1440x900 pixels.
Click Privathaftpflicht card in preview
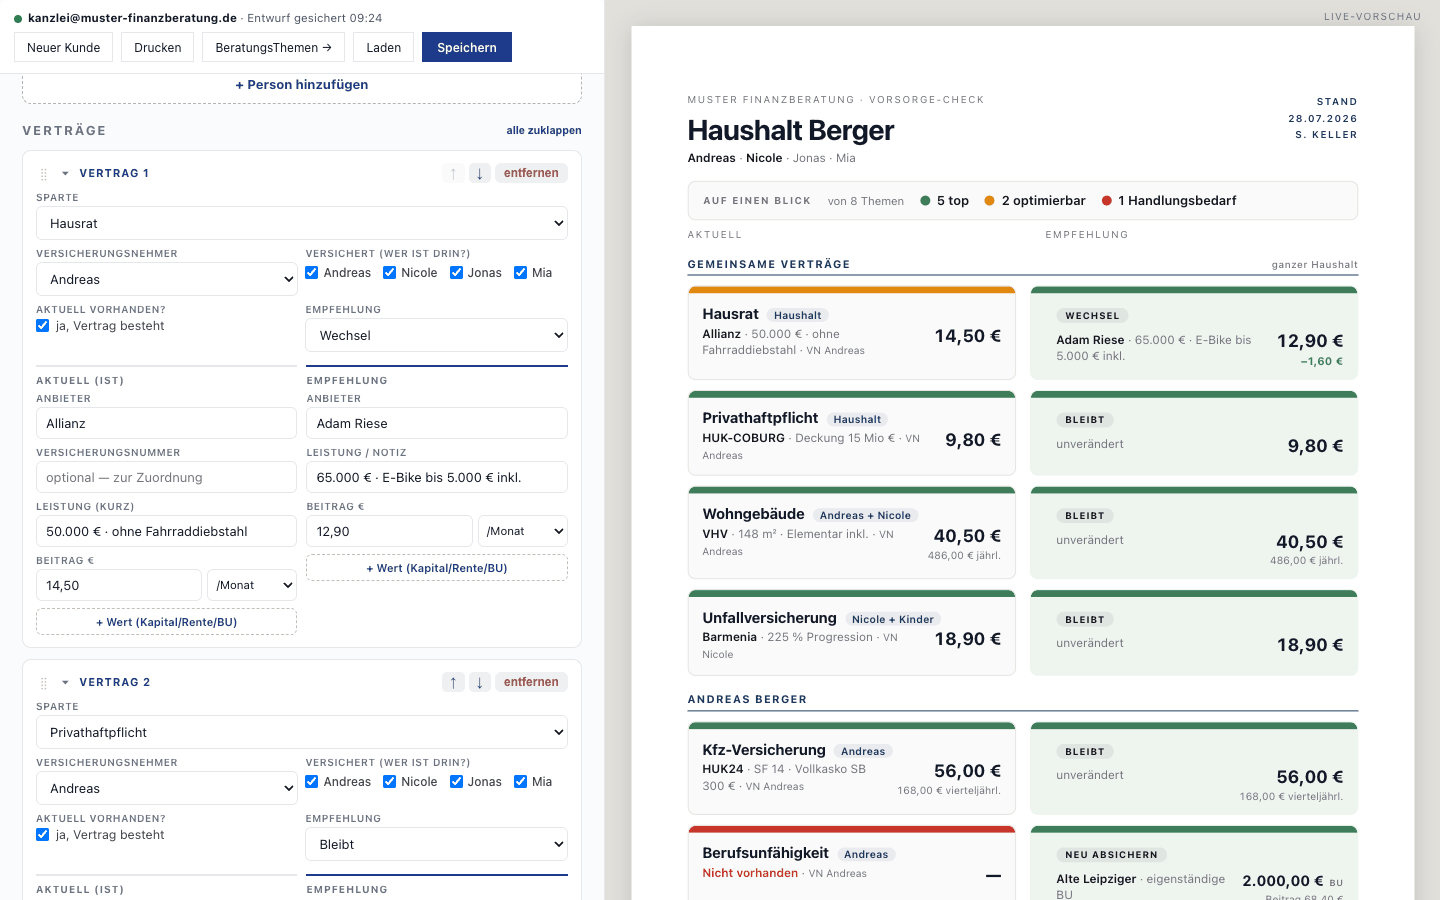click(852, 433)
